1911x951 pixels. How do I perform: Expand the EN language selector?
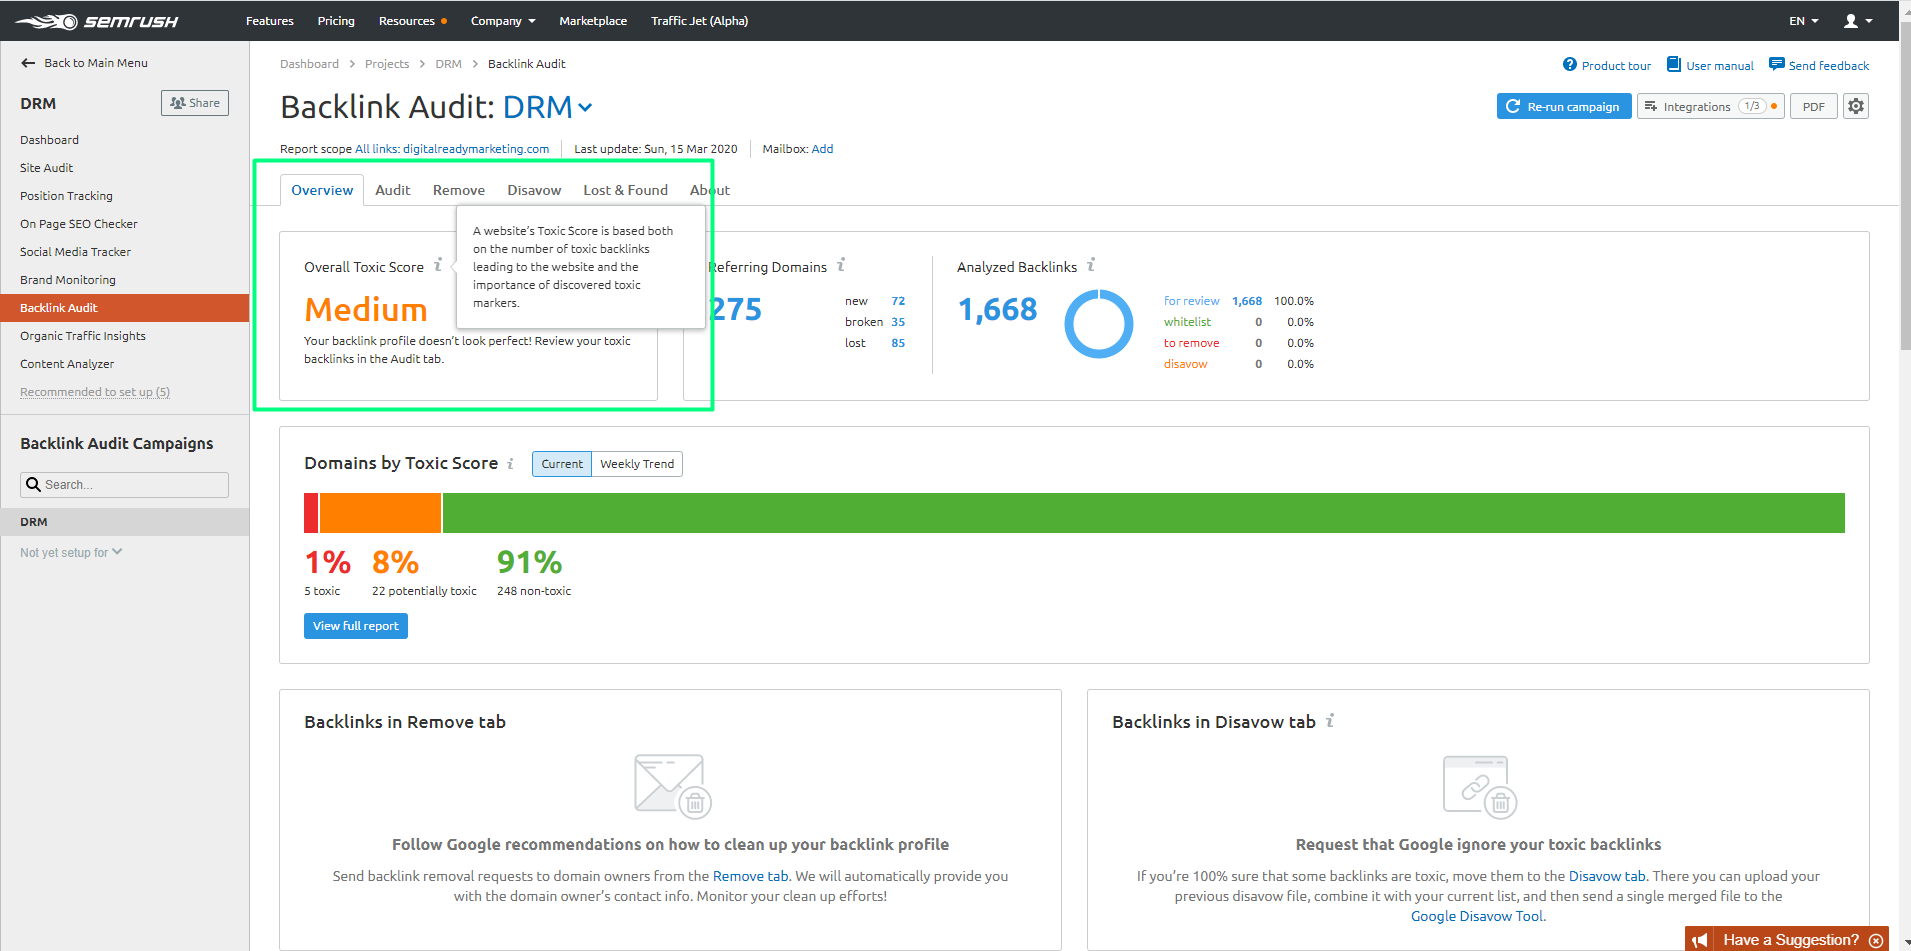click(1803, 21)
